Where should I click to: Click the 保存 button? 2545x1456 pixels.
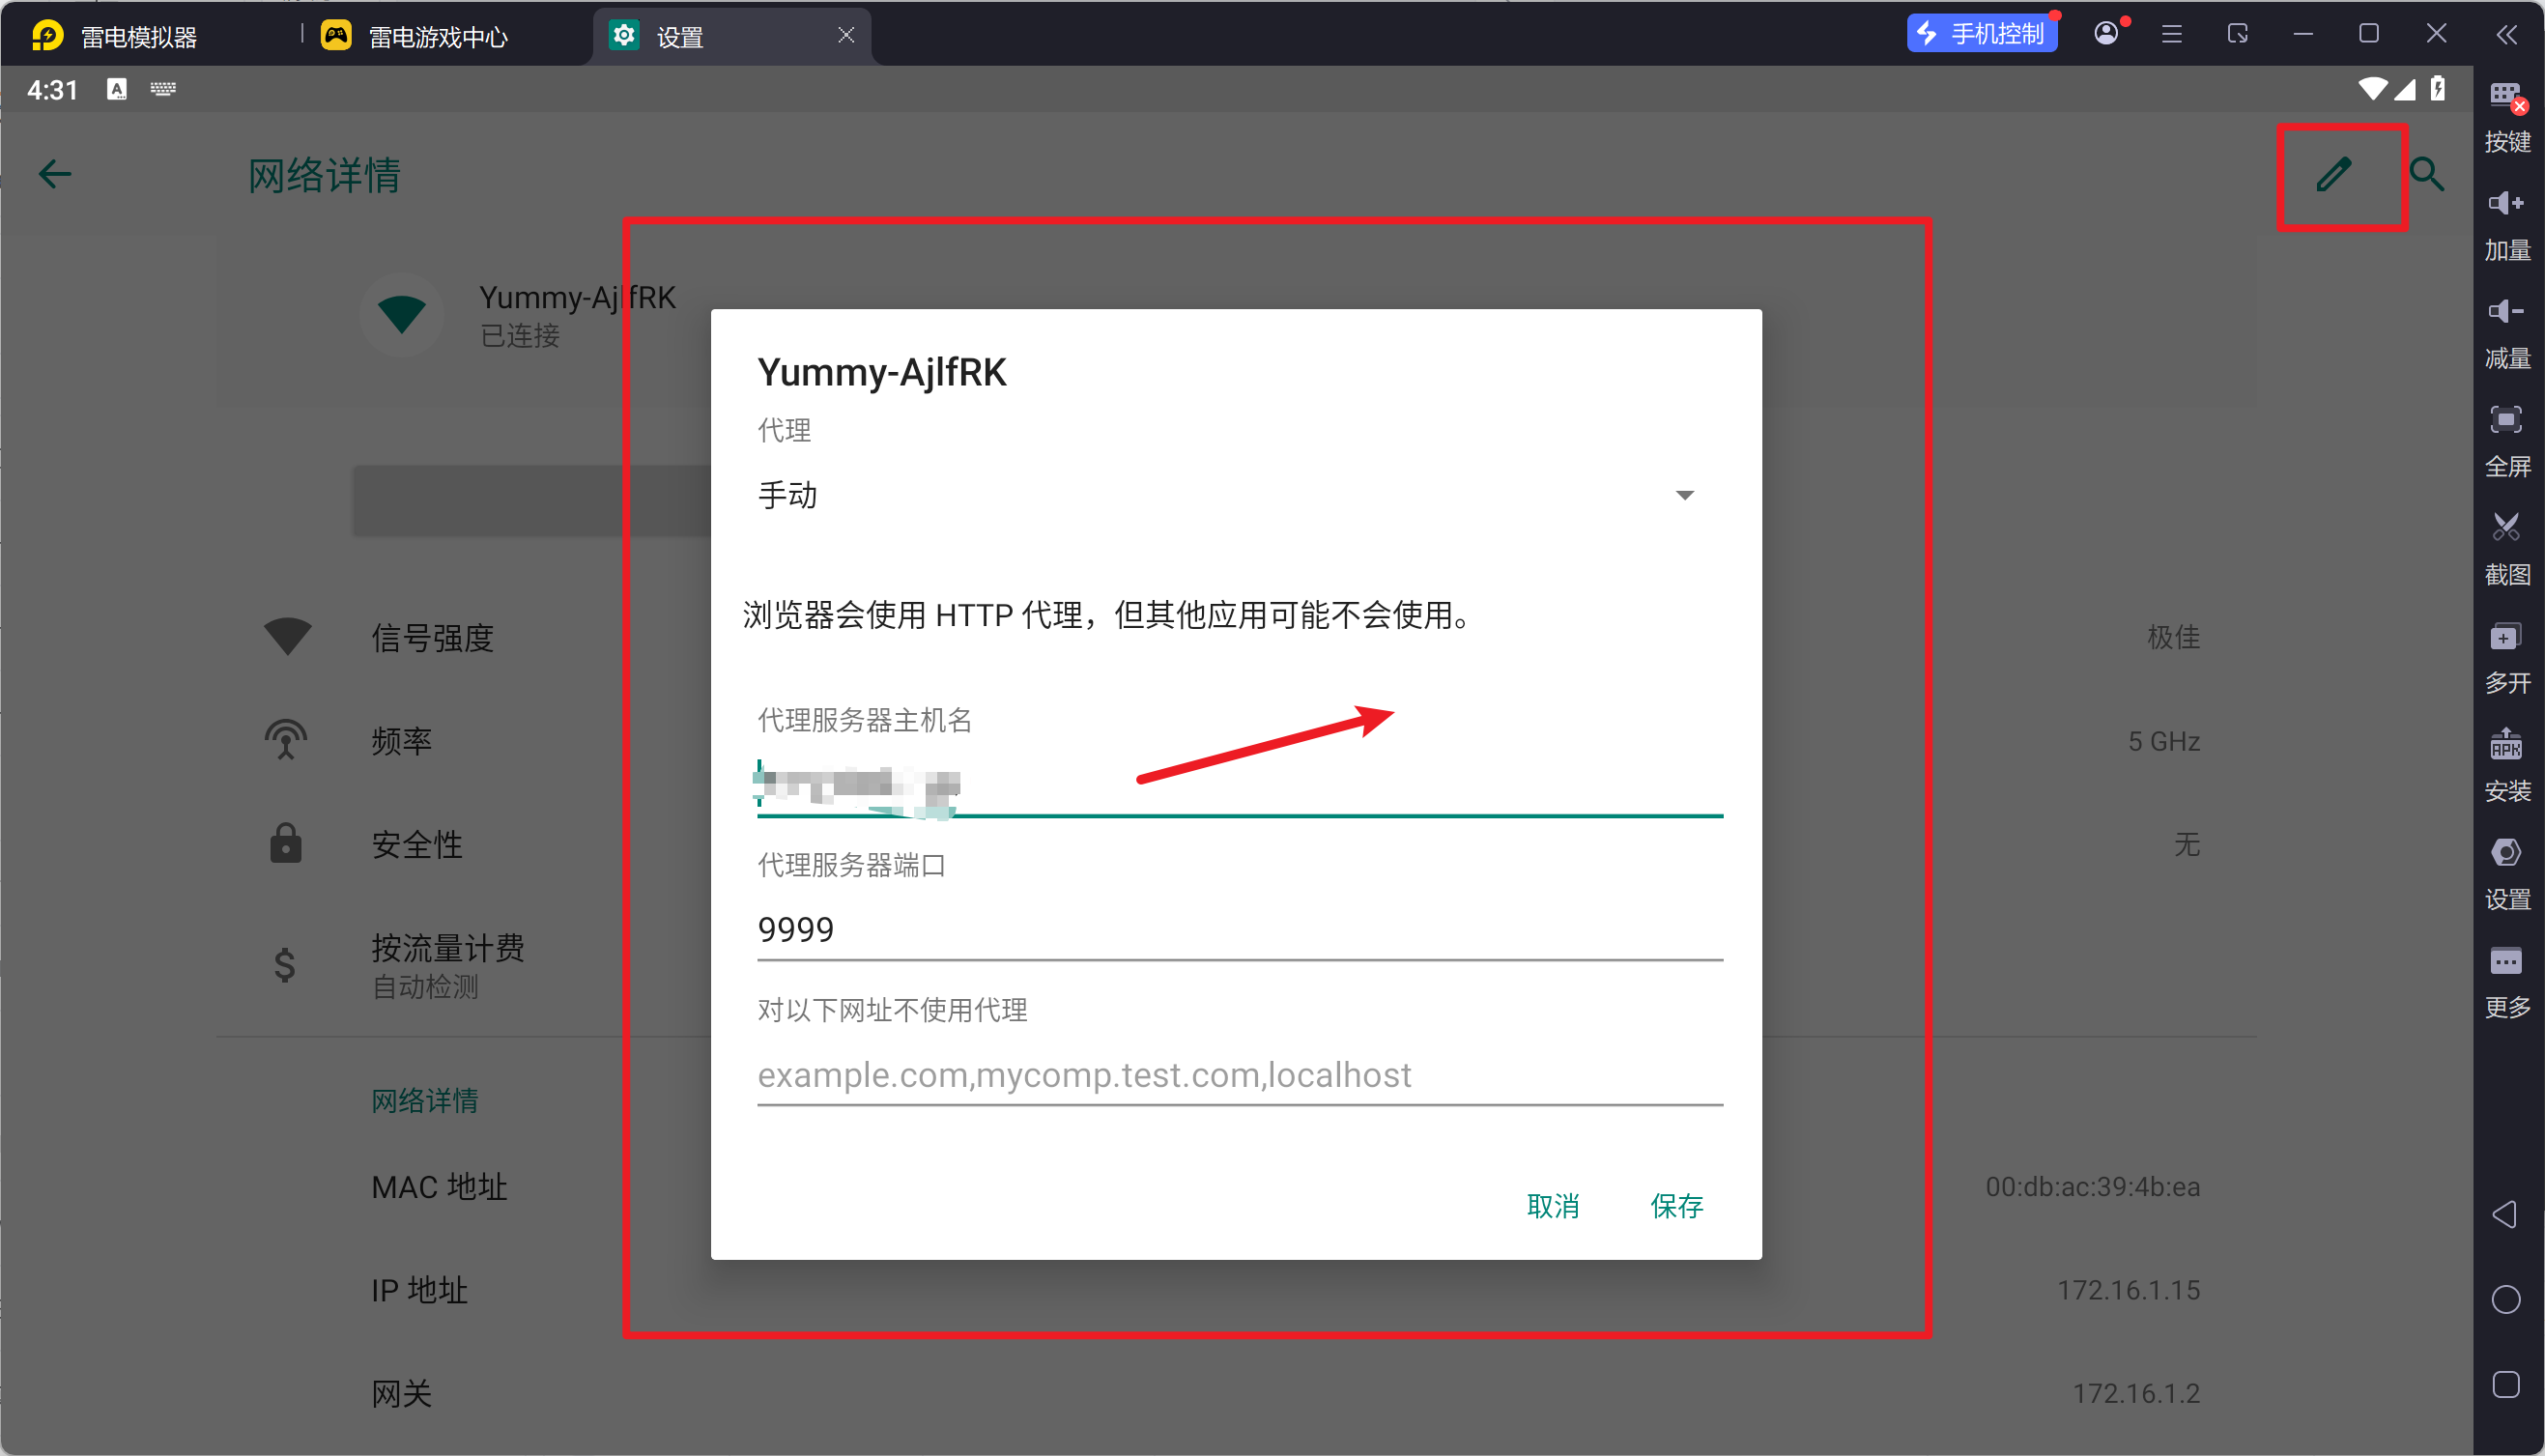click(x=1677, y=1207)
